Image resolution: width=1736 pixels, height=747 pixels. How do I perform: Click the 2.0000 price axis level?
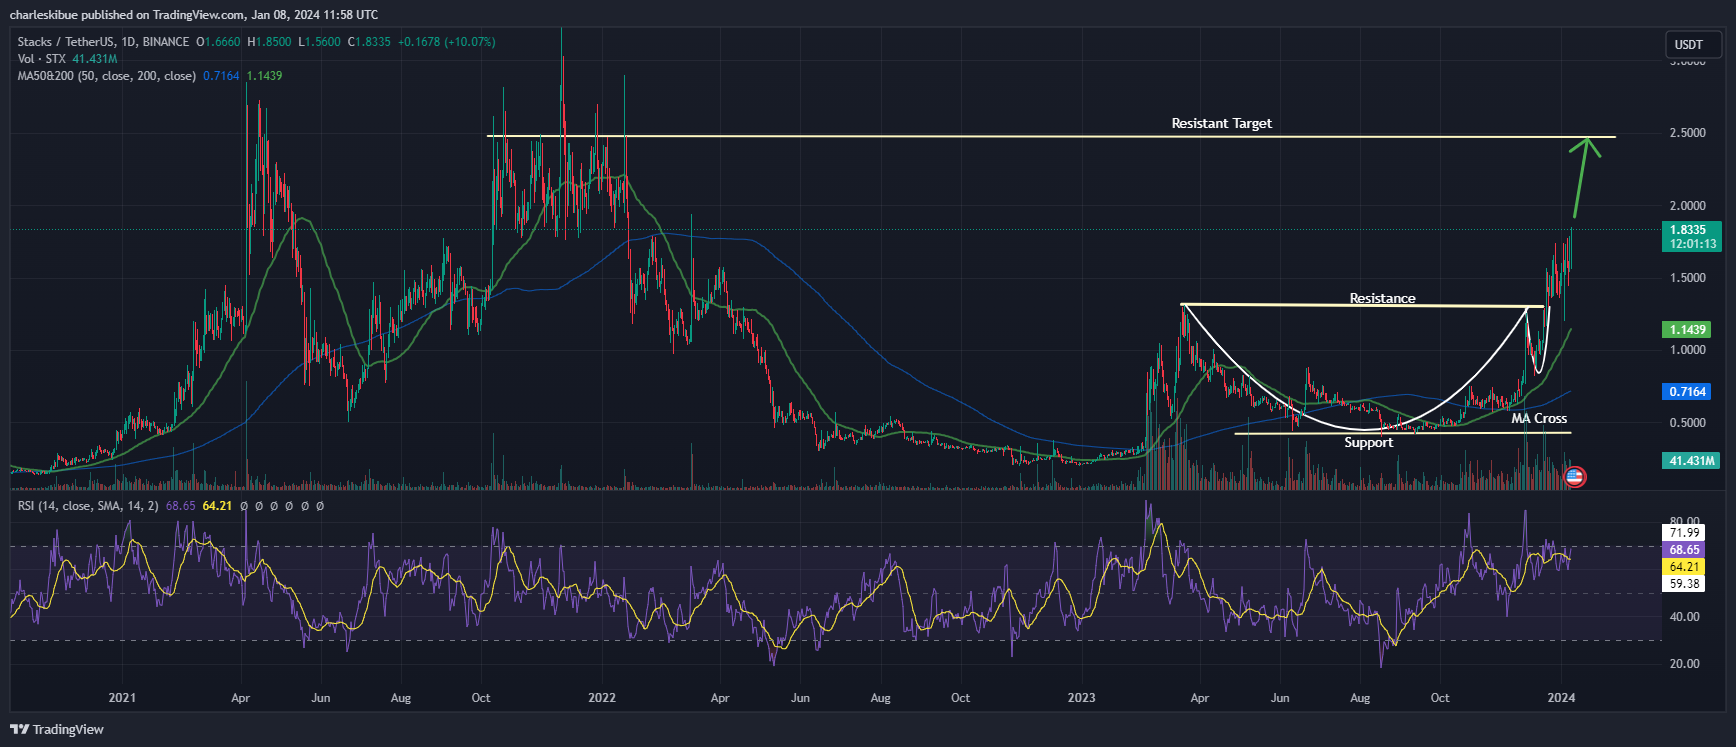point(1687,206)
